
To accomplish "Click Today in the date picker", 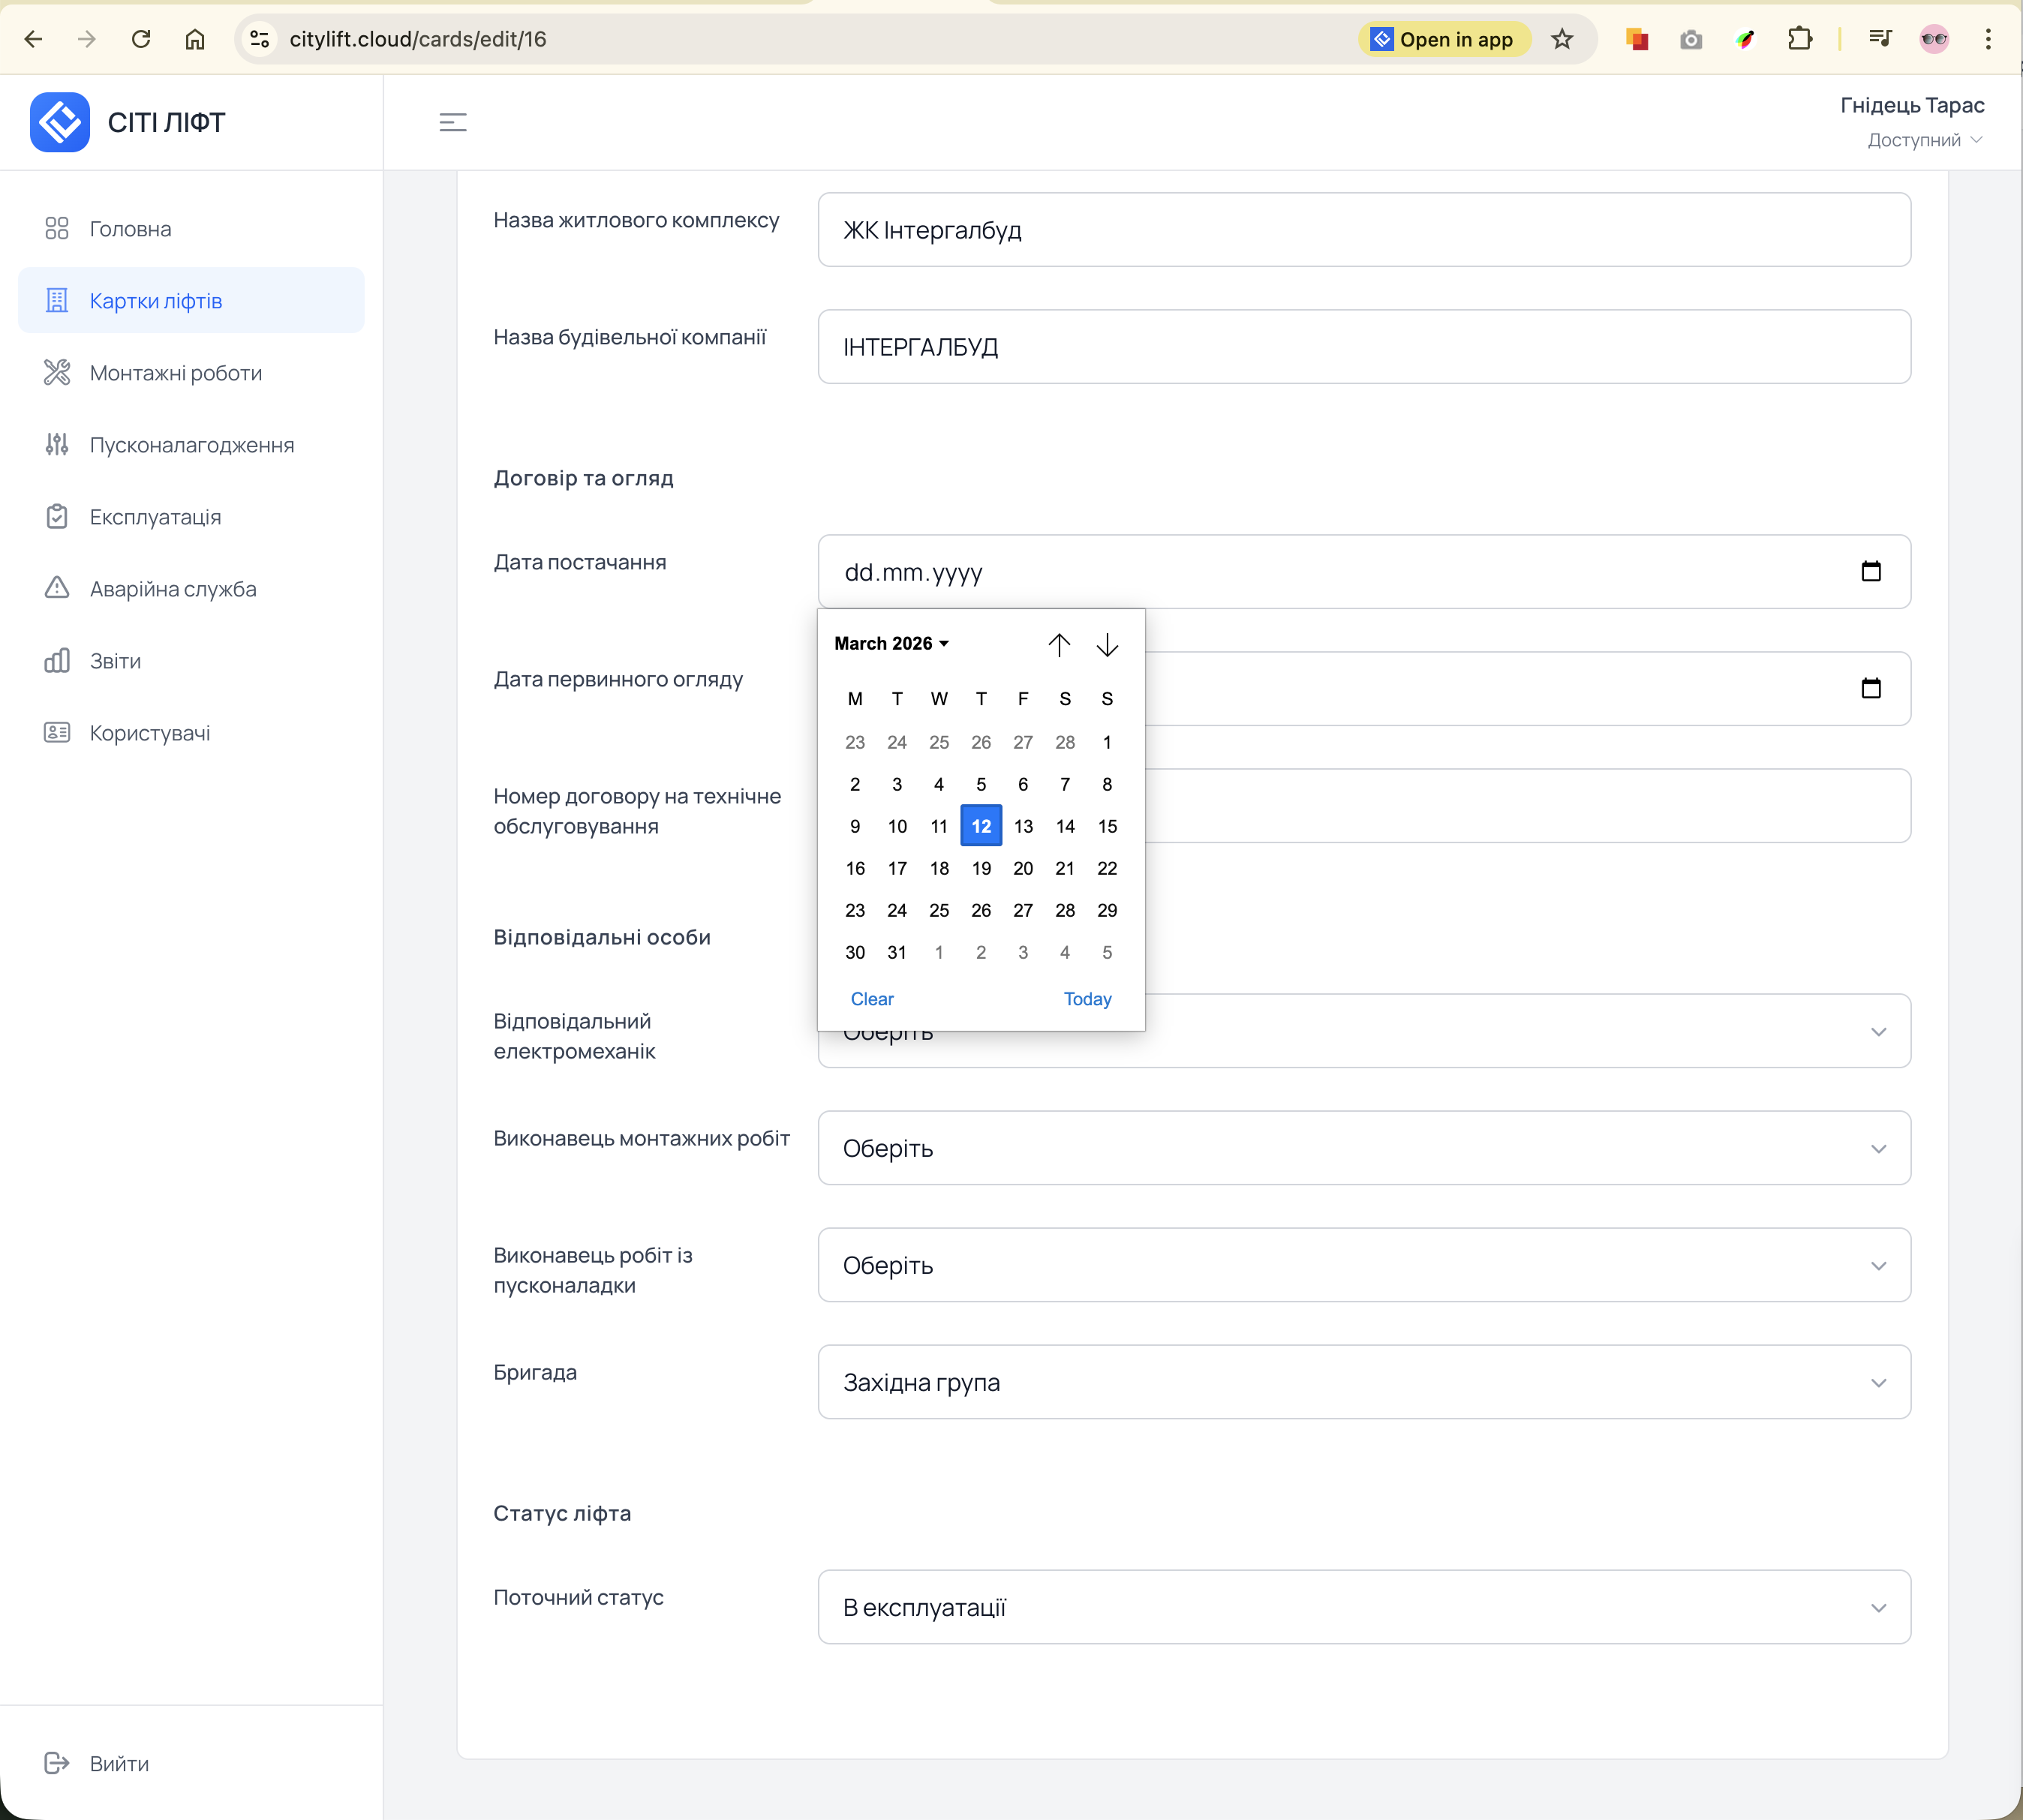I will coord(1087,999).
